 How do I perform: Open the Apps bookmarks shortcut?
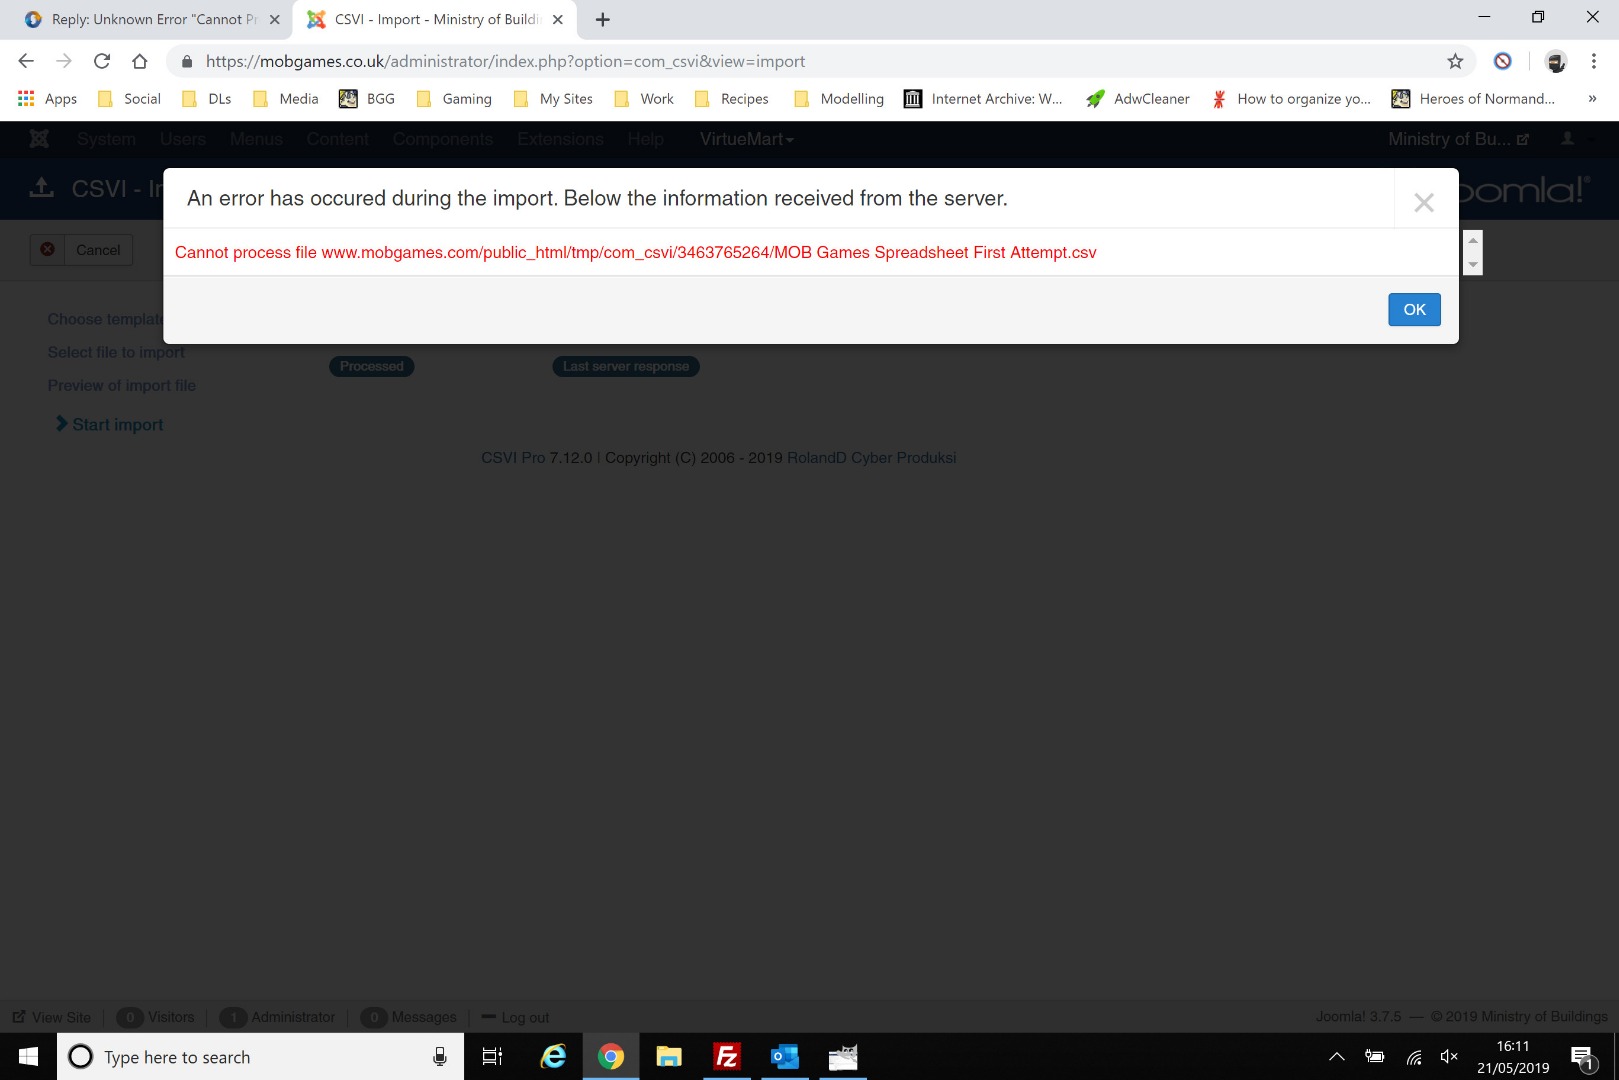[x=47, y=99]
